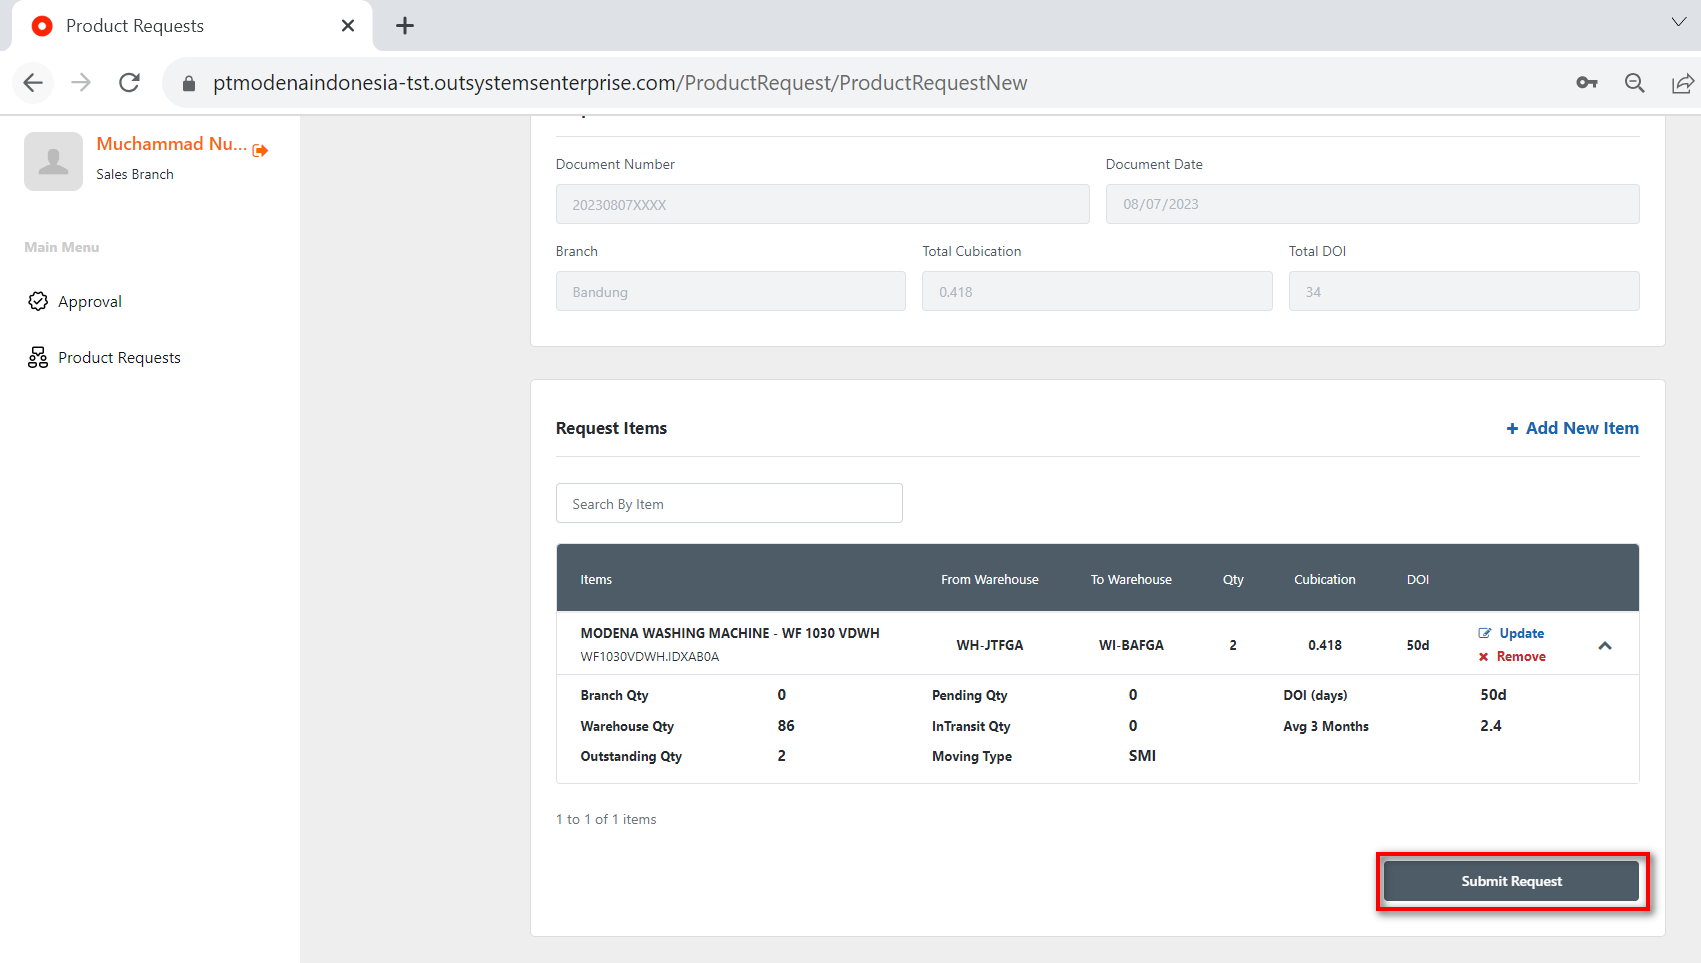Collapse the washing machine row details chevron

(x=1604, y=646)
